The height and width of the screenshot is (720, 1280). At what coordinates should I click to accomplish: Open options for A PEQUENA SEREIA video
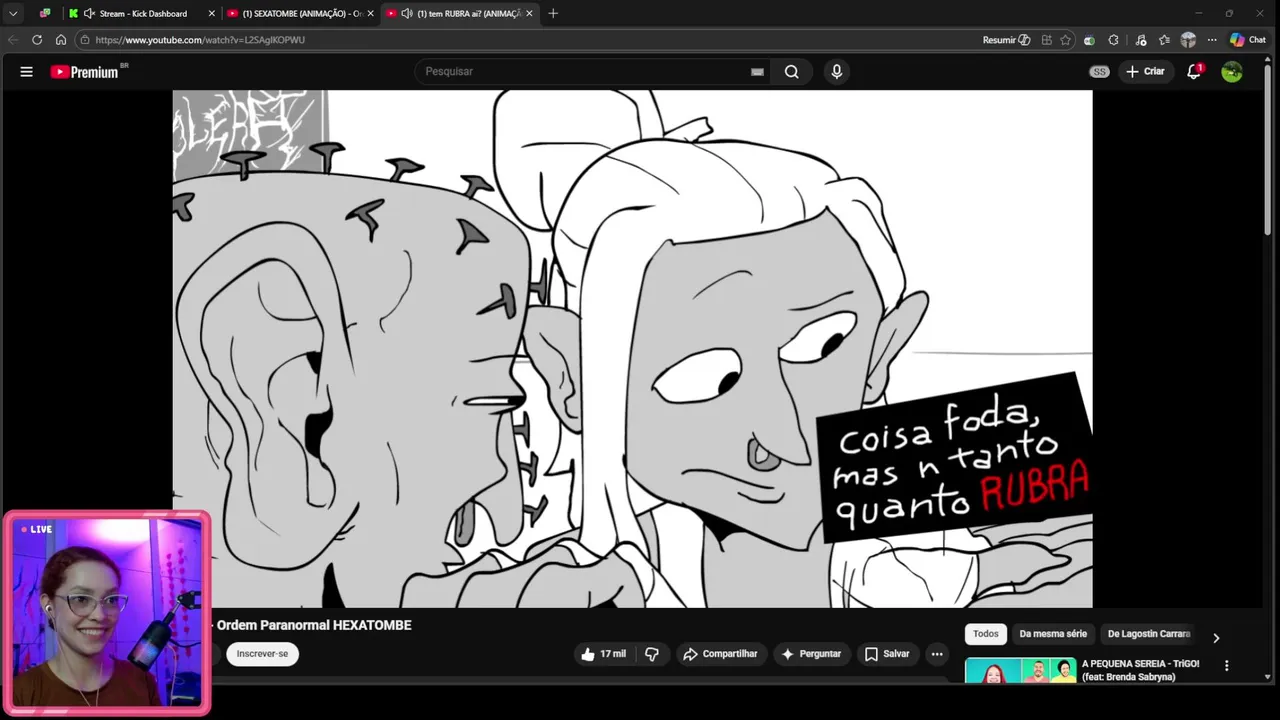[x=1227, y=665]
